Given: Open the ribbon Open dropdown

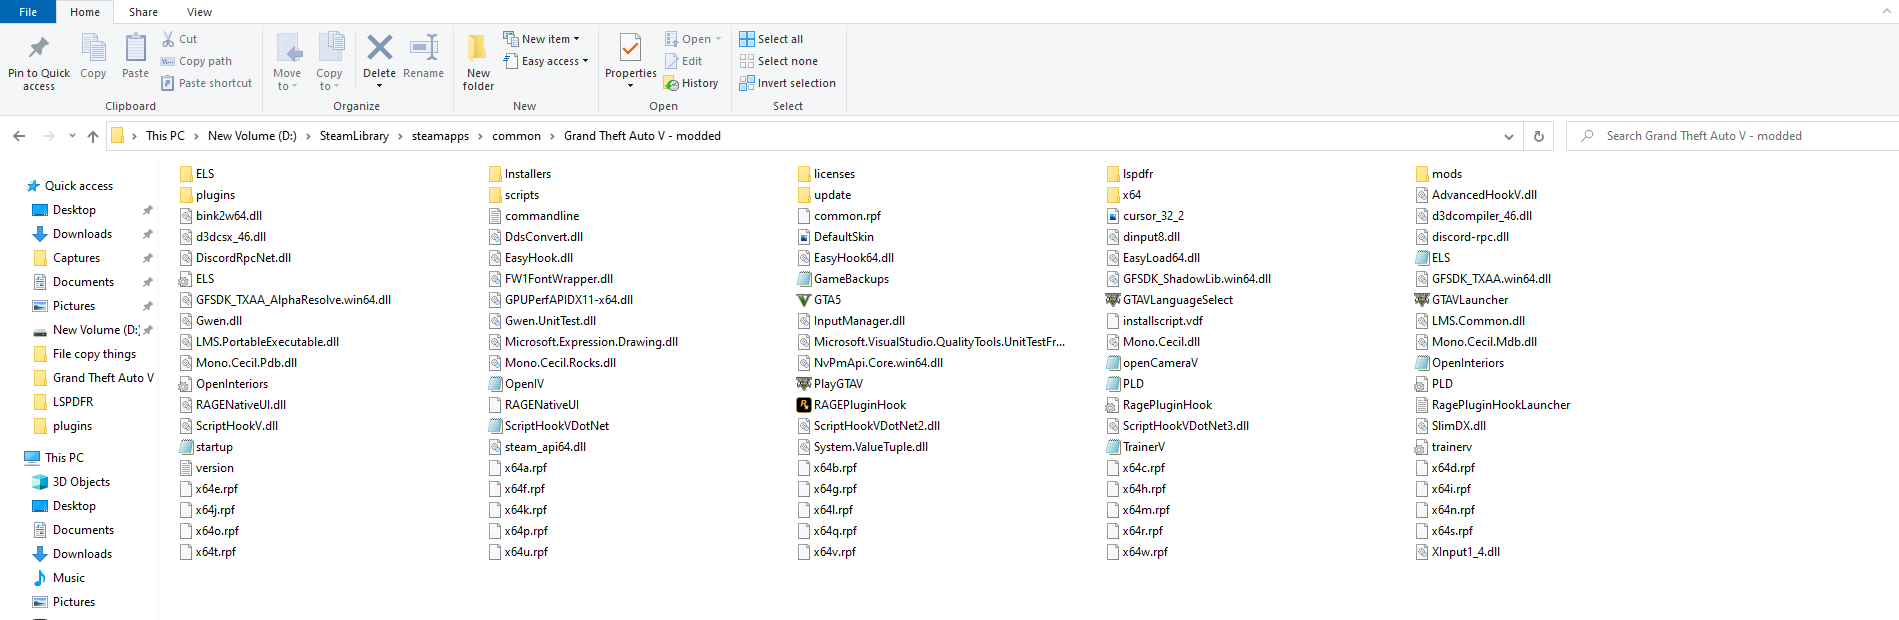Looking at the screenshot, I should coord(693,39).
